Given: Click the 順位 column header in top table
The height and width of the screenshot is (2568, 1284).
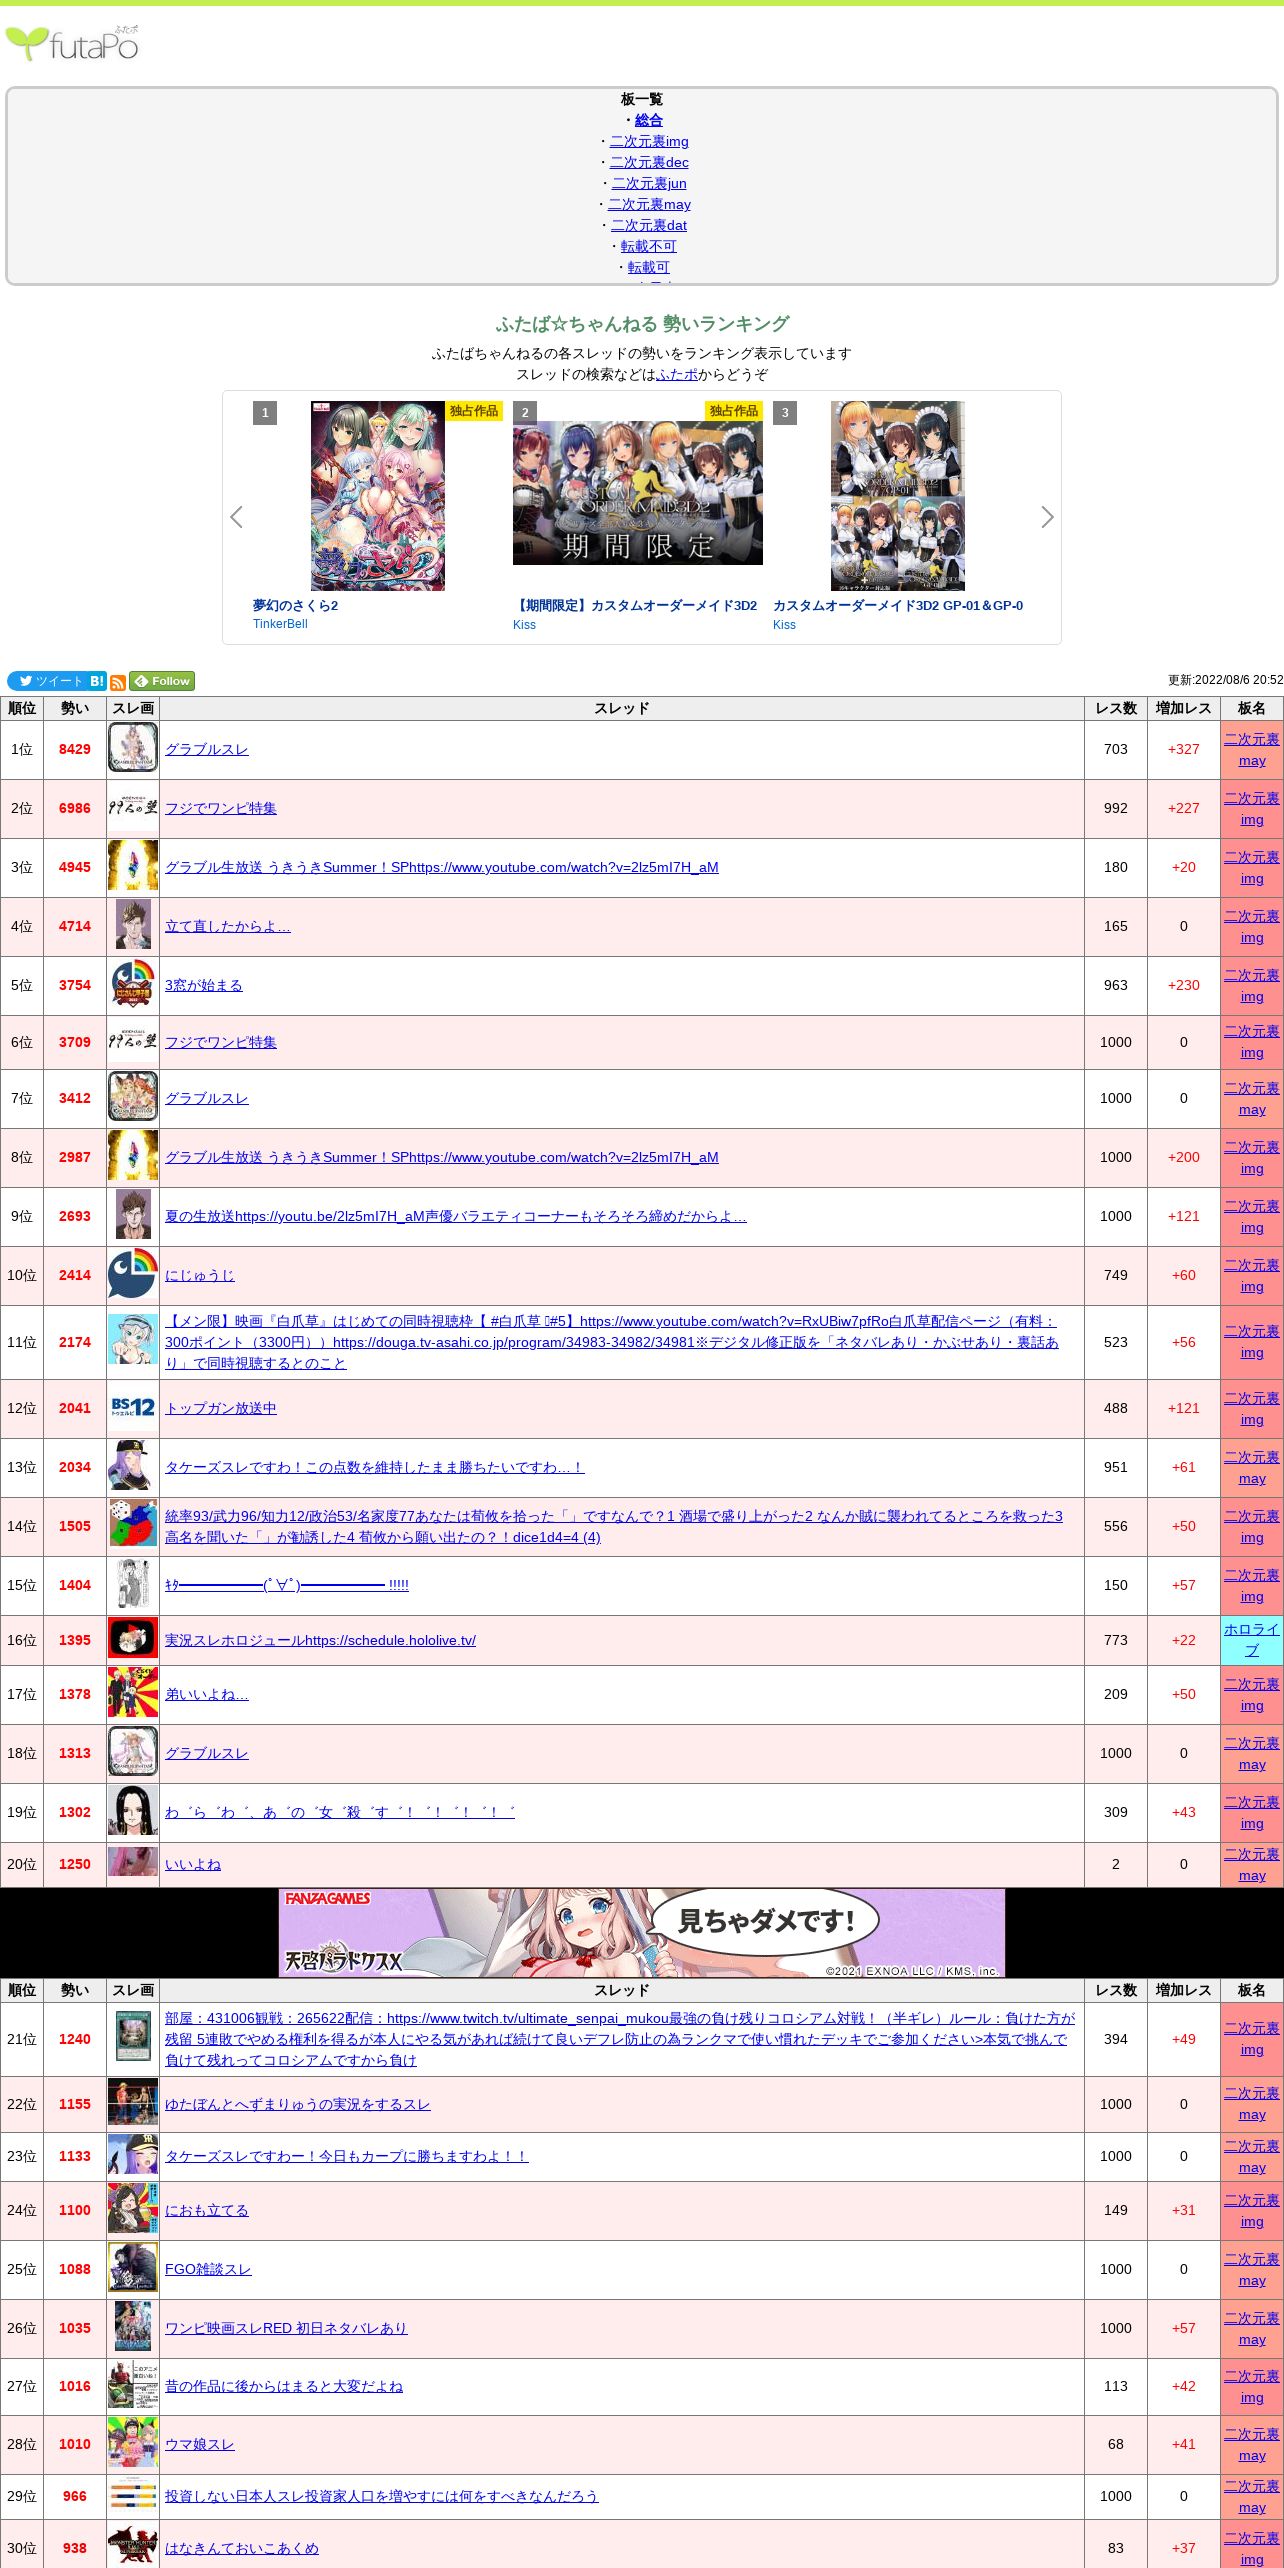Looking at the screenshot, I should click(21, 708).
